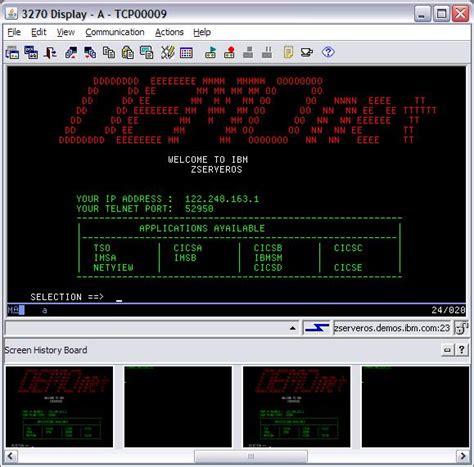The height and width of the screenshot is (467, 474).
Task: Click the Play Macro green arrow icon
Action: [211, 53]
